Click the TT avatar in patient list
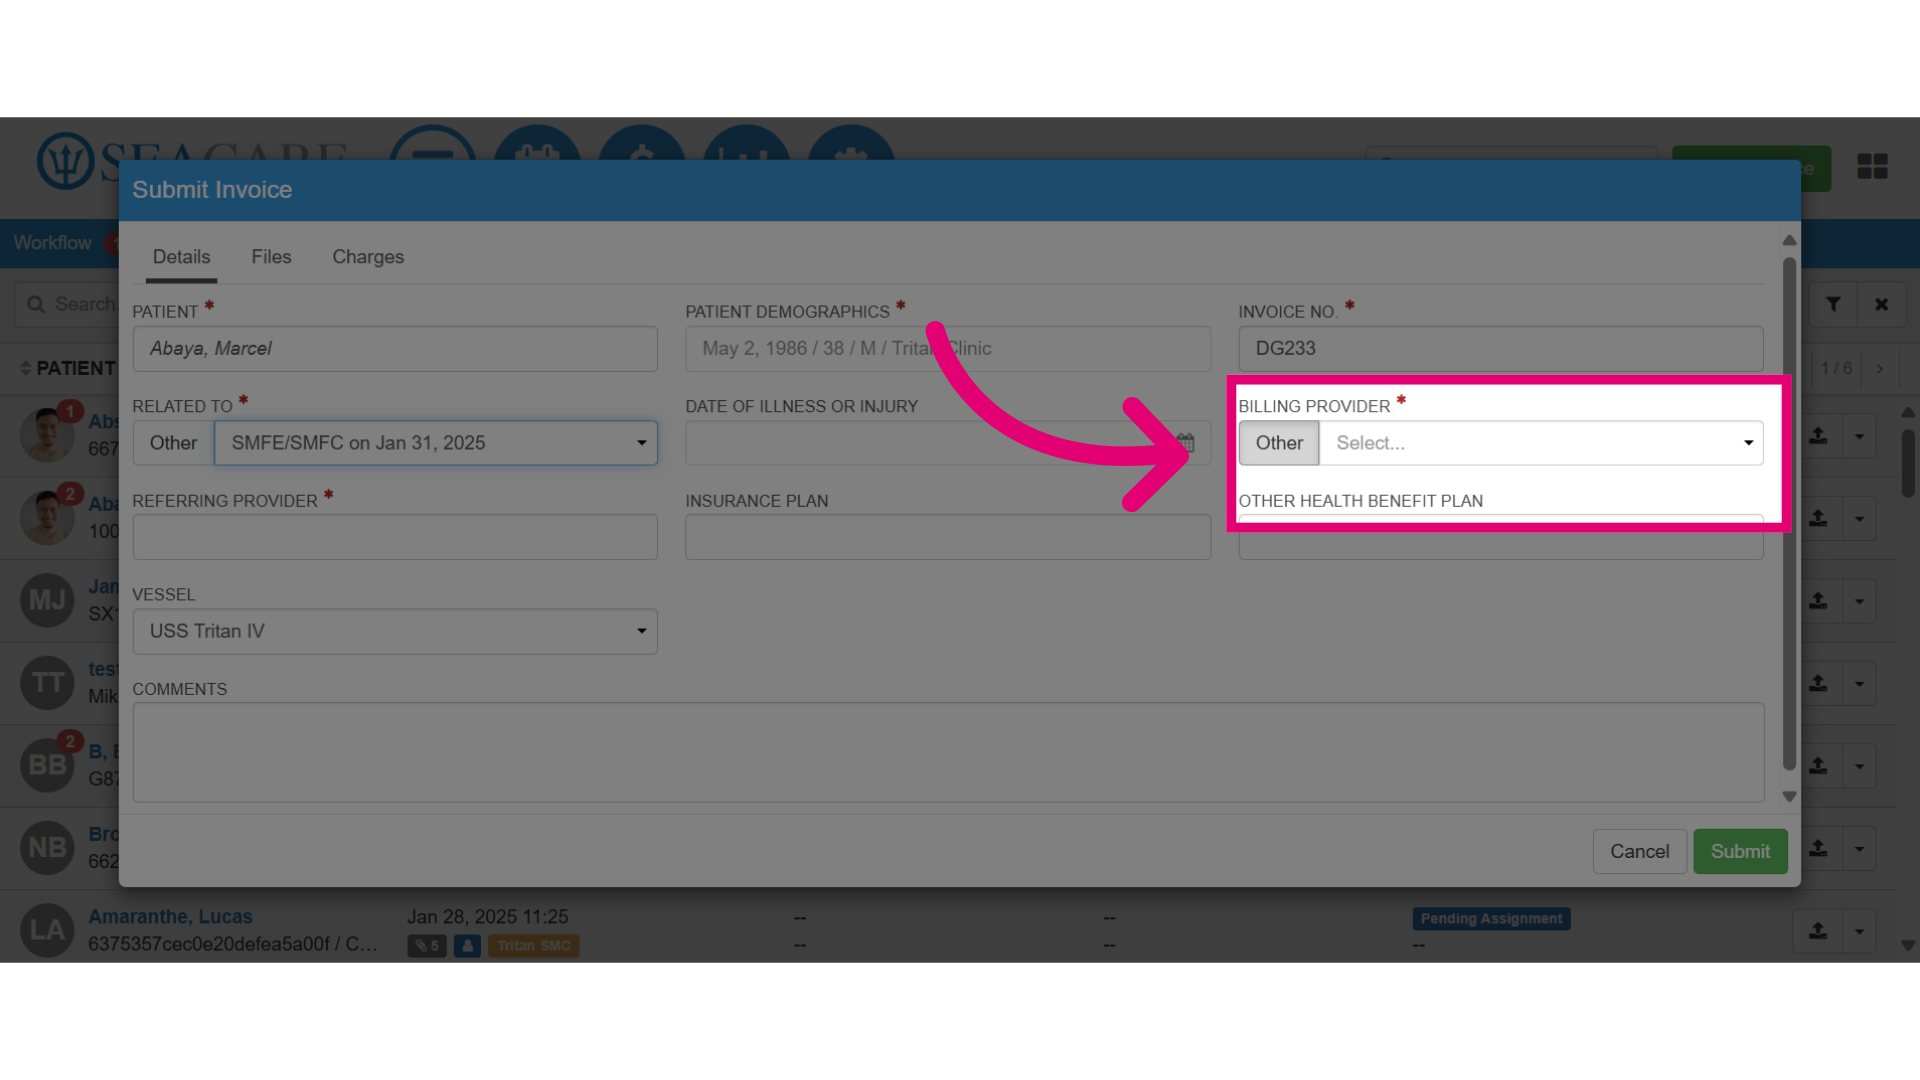The image size is (1920, 1080). 47,683
